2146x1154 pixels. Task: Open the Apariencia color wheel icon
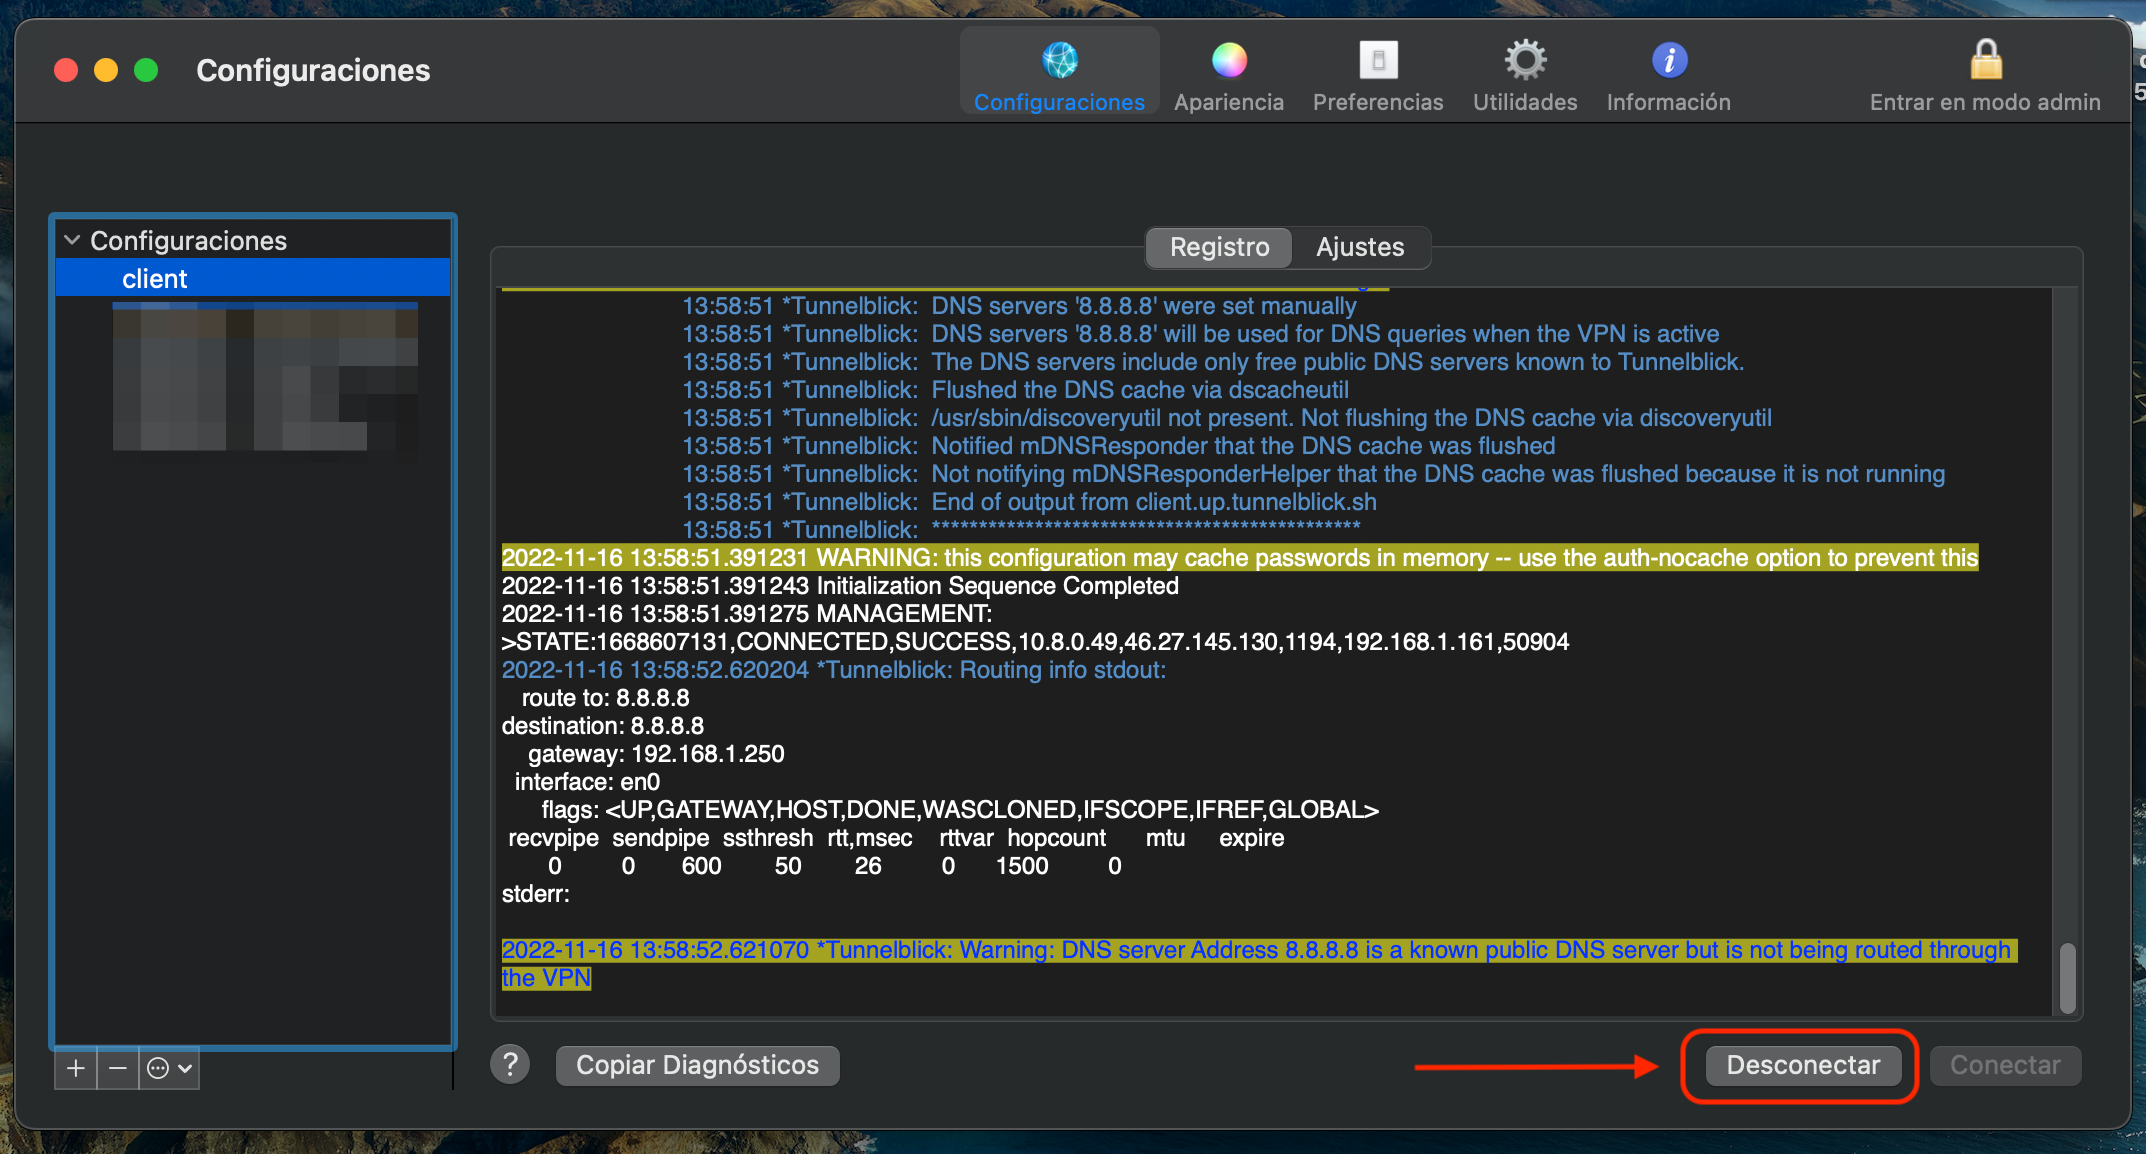(x=1228, y=61)
